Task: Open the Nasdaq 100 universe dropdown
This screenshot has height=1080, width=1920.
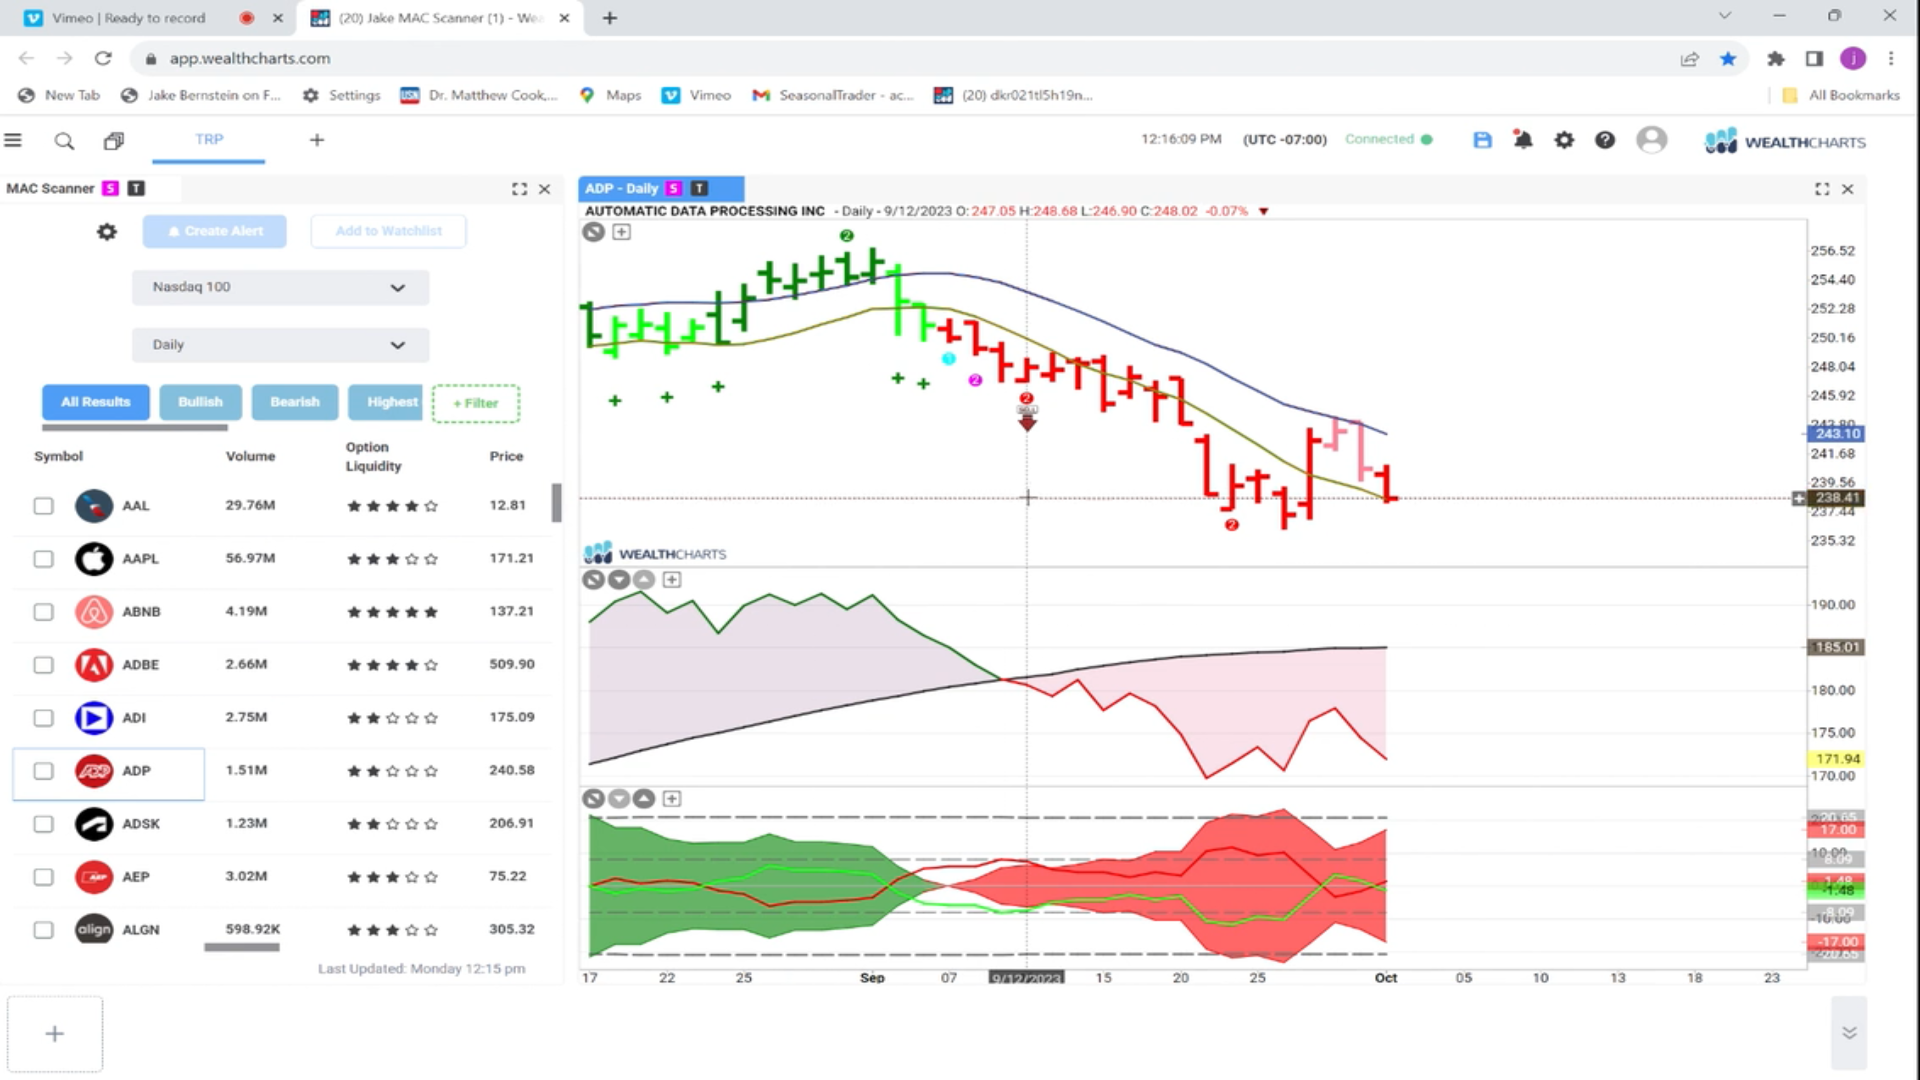Action: tap(280, 287)
